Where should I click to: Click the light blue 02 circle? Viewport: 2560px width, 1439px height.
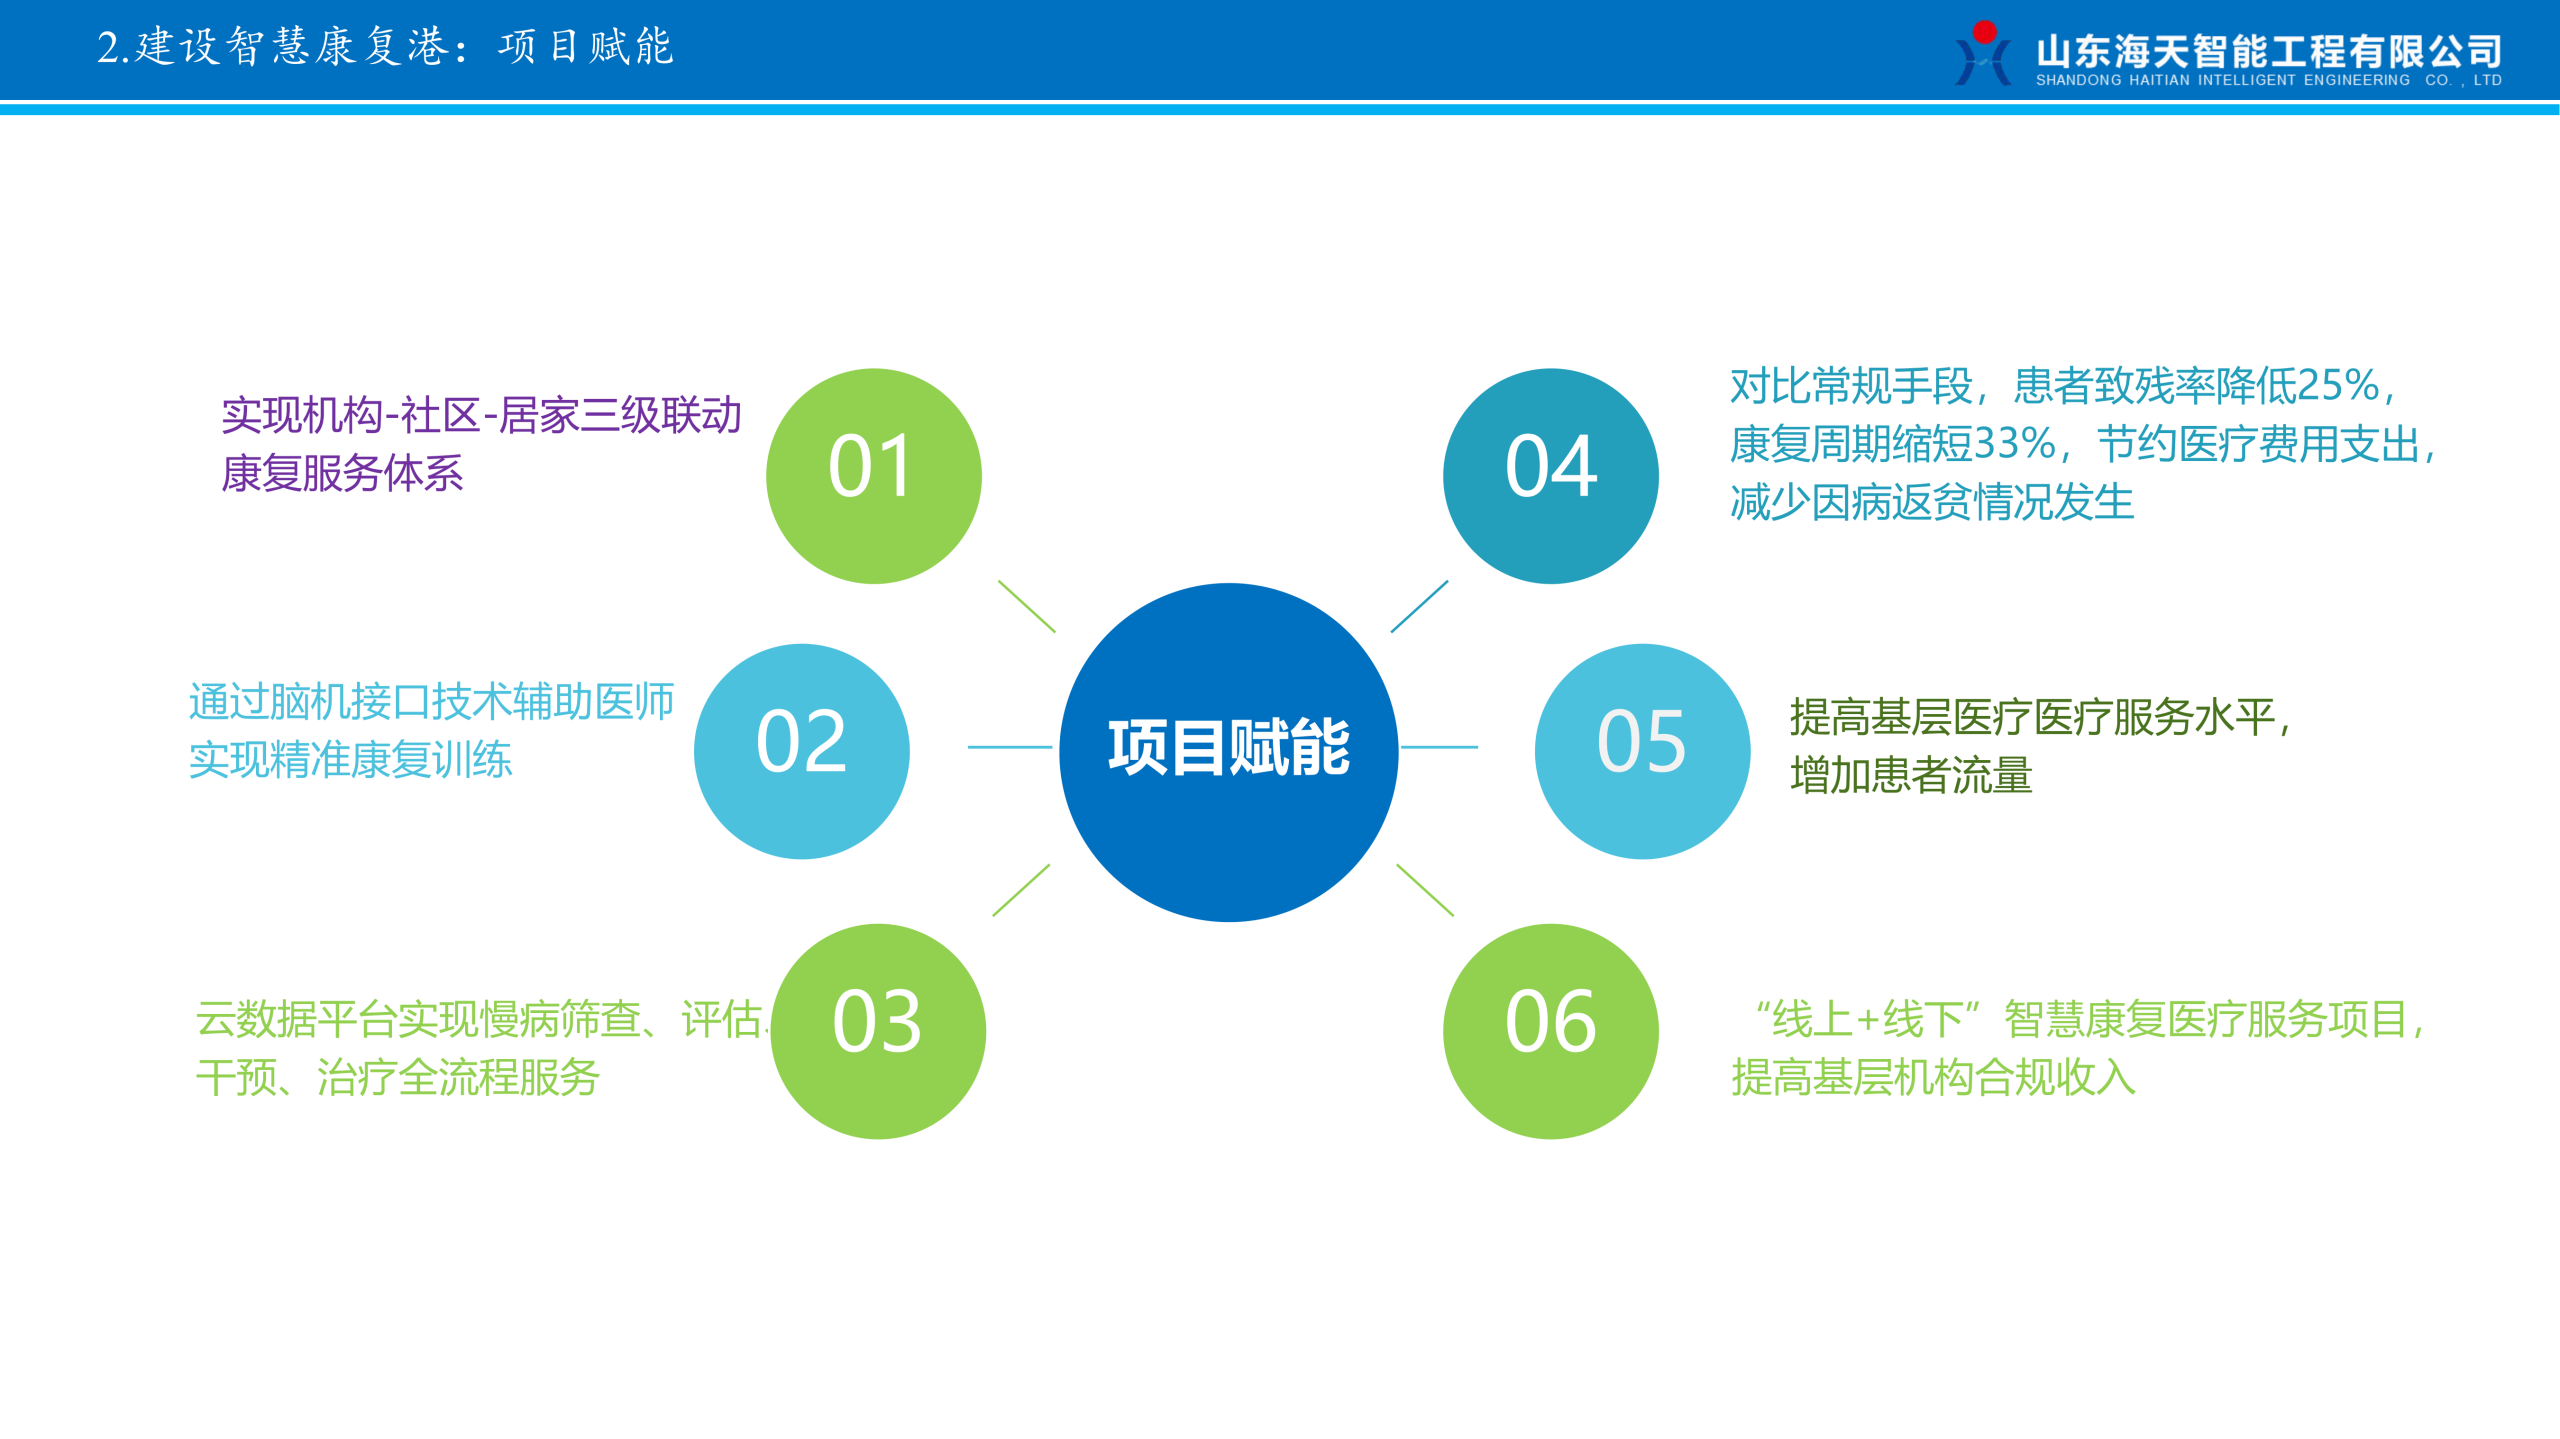pyautogui.click(x=801, y=751)
